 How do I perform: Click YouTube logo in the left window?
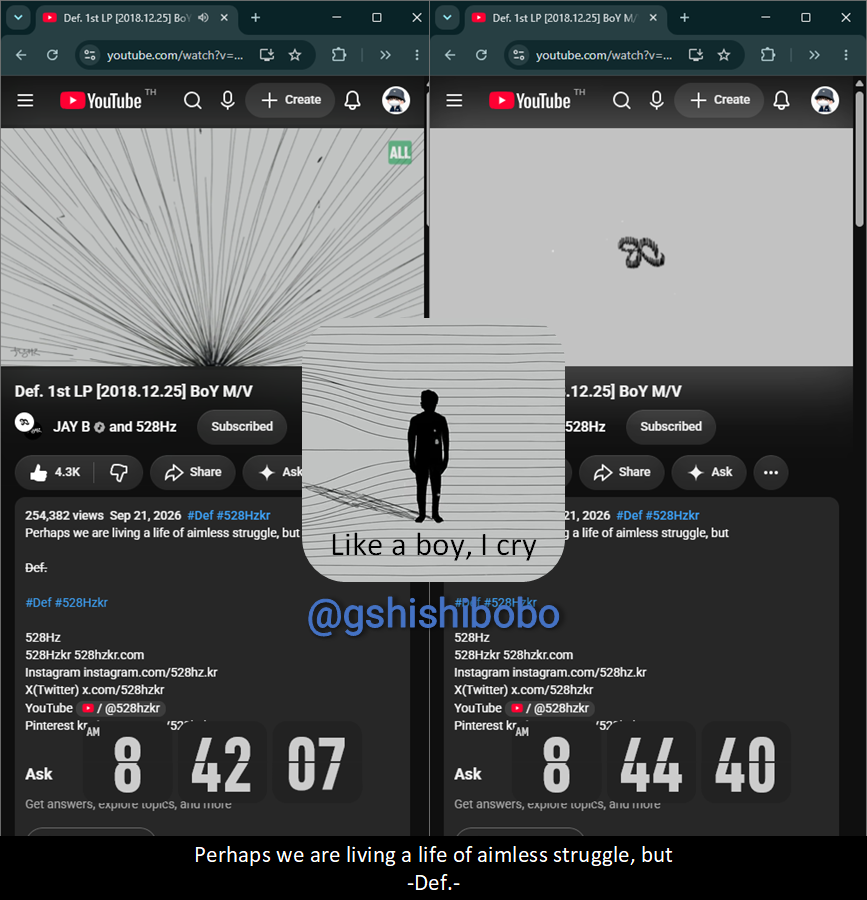coord(101,101)
